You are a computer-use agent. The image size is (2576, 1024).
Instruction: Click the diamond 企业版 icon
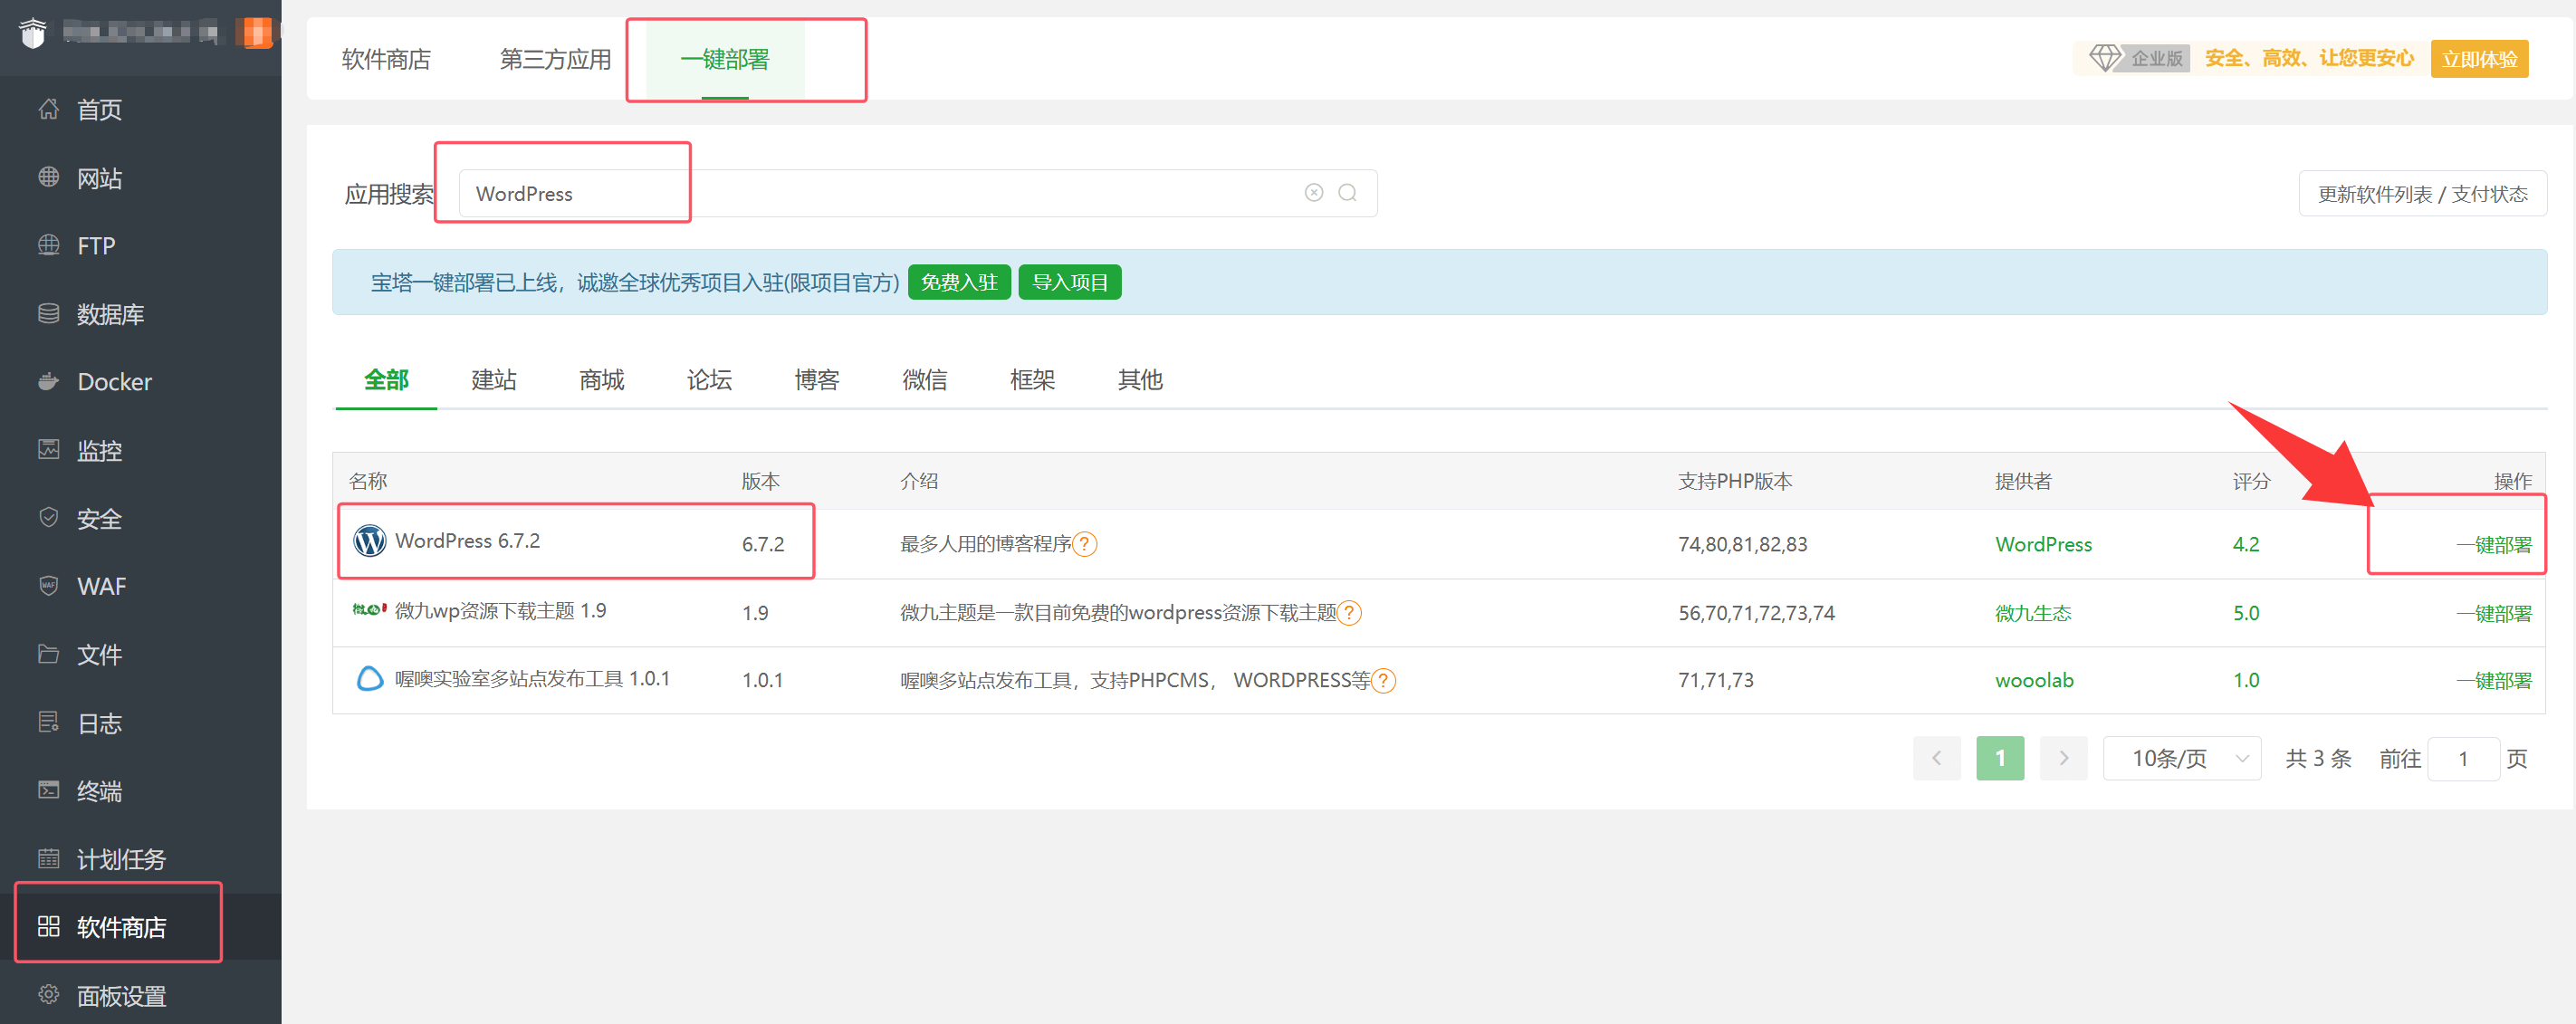pos(2104,58)
